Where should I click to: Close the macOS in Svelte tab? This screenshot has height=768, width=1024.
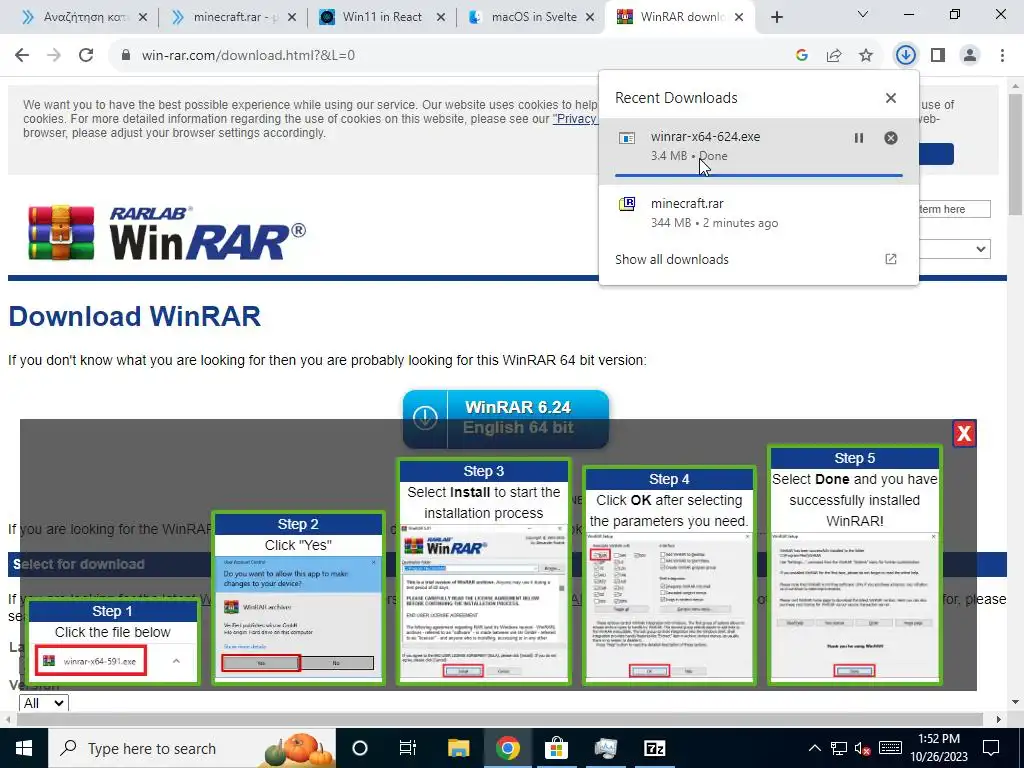[590, 17]
